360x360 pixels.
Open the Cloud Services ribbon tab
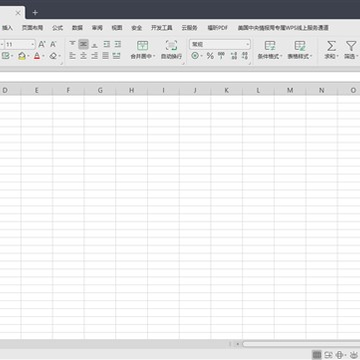[x=189, y=28]
